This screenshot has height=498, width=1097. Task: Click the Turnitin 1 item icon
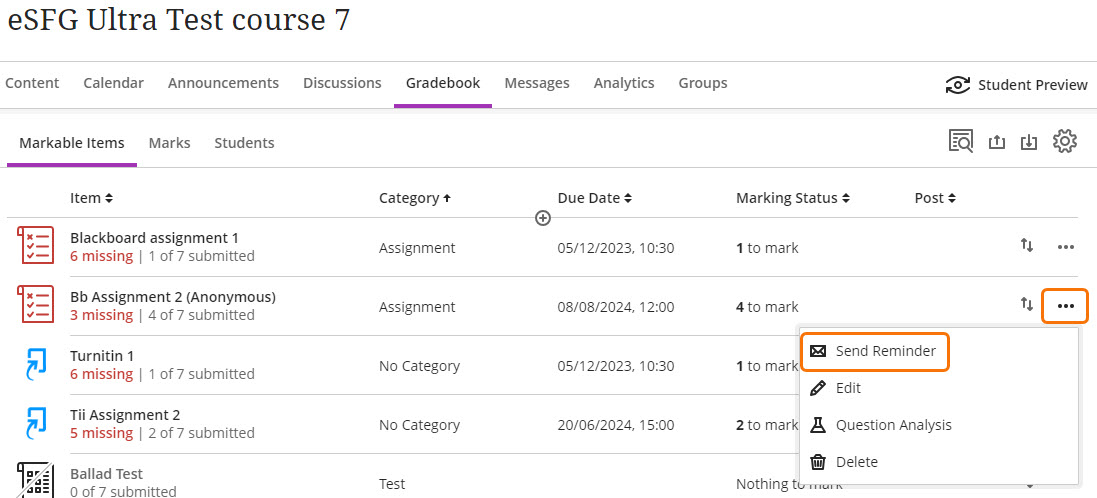point(35,364)
